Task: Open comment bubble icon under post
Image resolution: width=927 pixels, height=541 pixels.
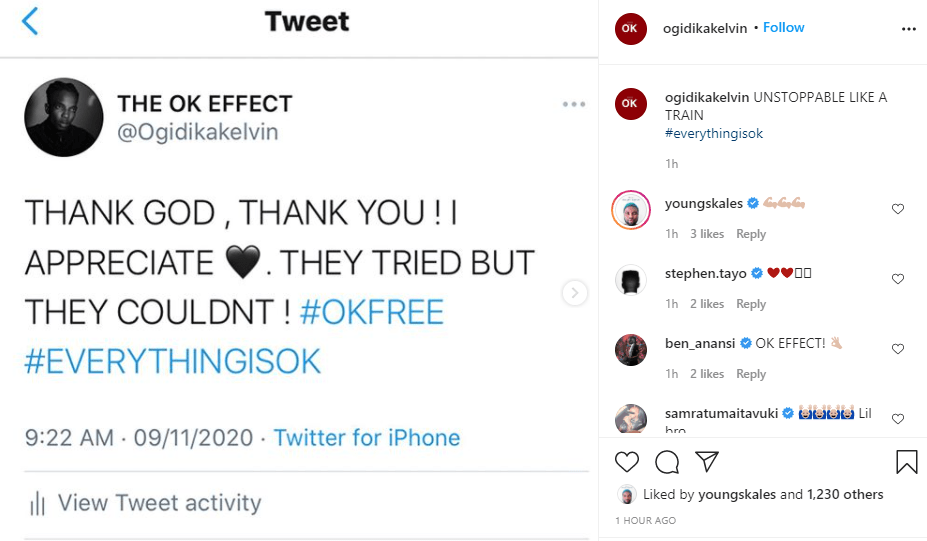Action: click(667, 462)
